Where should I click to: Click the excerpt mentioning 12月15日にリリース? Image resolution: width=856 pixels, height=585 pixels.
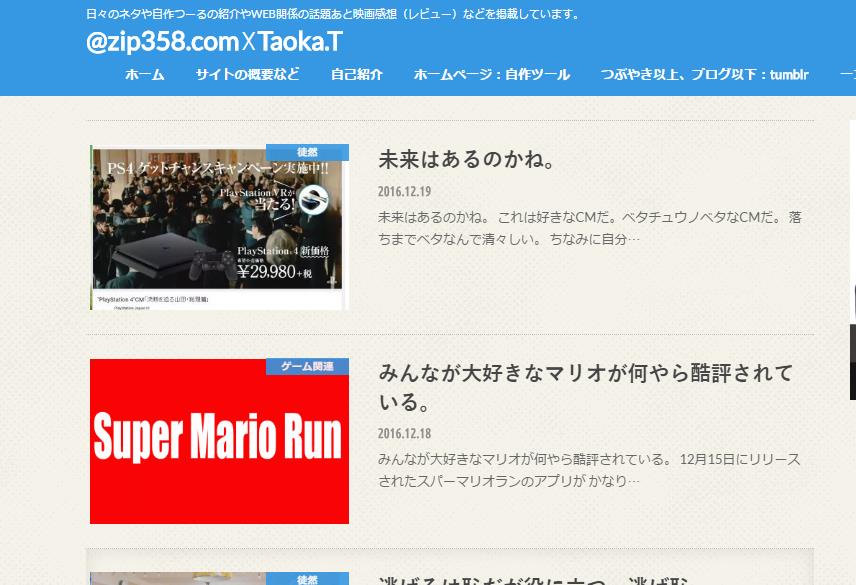tap(590, 470)
